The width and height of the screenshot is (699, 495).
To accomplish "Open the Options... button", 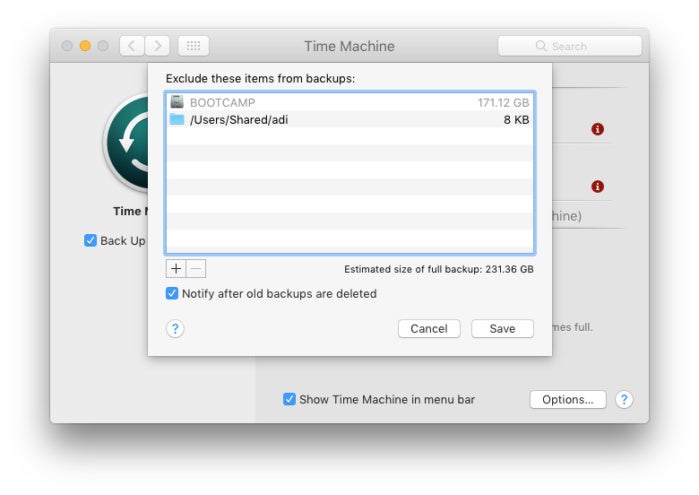I will pos(568,400).
